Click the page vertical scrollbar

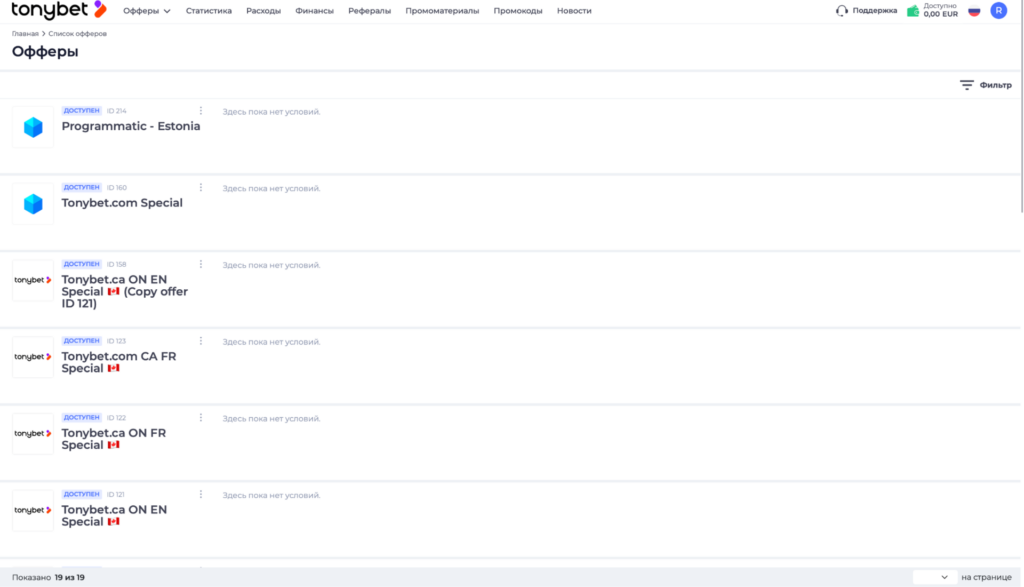[1021, 108]
